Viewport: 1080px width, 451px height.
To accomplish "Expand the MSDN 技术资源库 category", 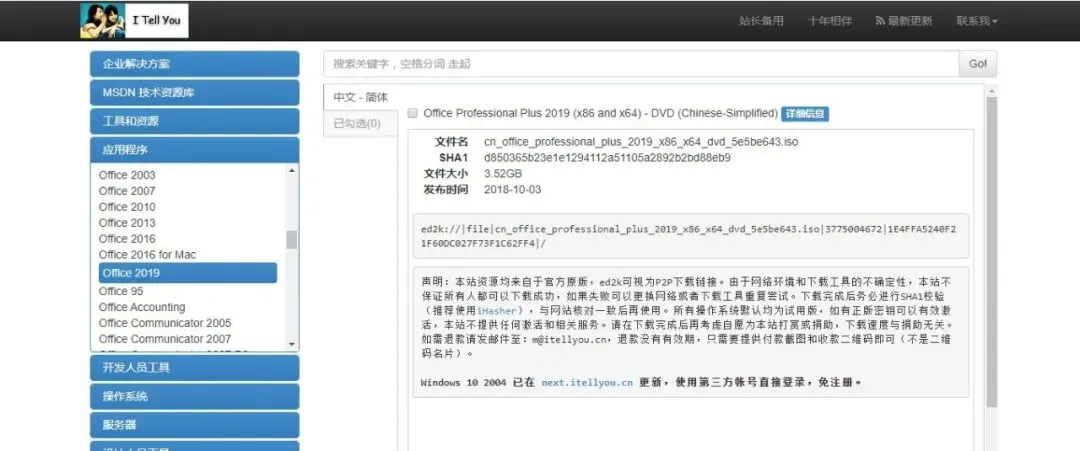I will (x=195, y=92).
